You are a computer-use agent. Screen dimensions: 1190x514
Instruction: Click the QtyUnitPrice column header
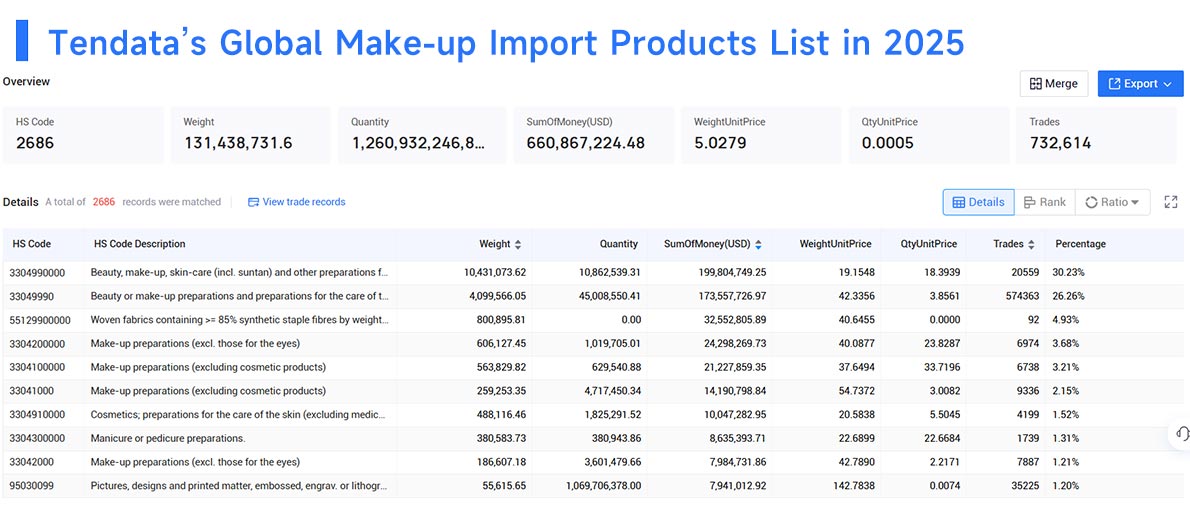click(x=928, y=244)
